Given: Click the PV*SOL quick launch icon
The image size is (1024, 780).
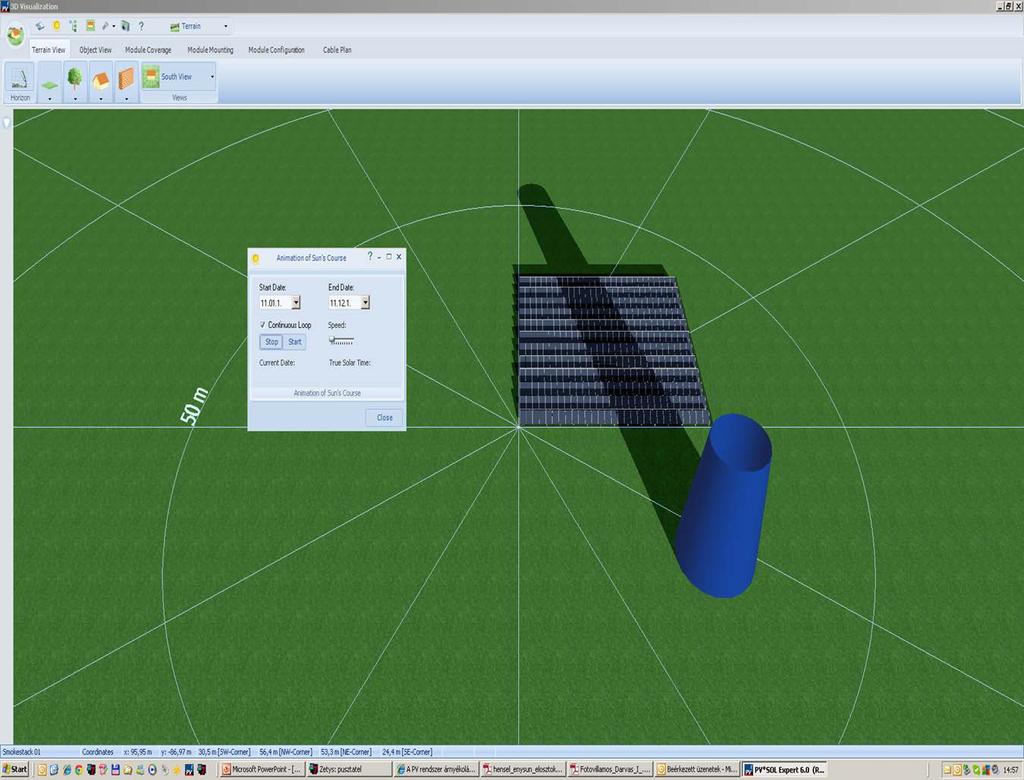Looking at the screenshot, I should click(x=189, y=770).
